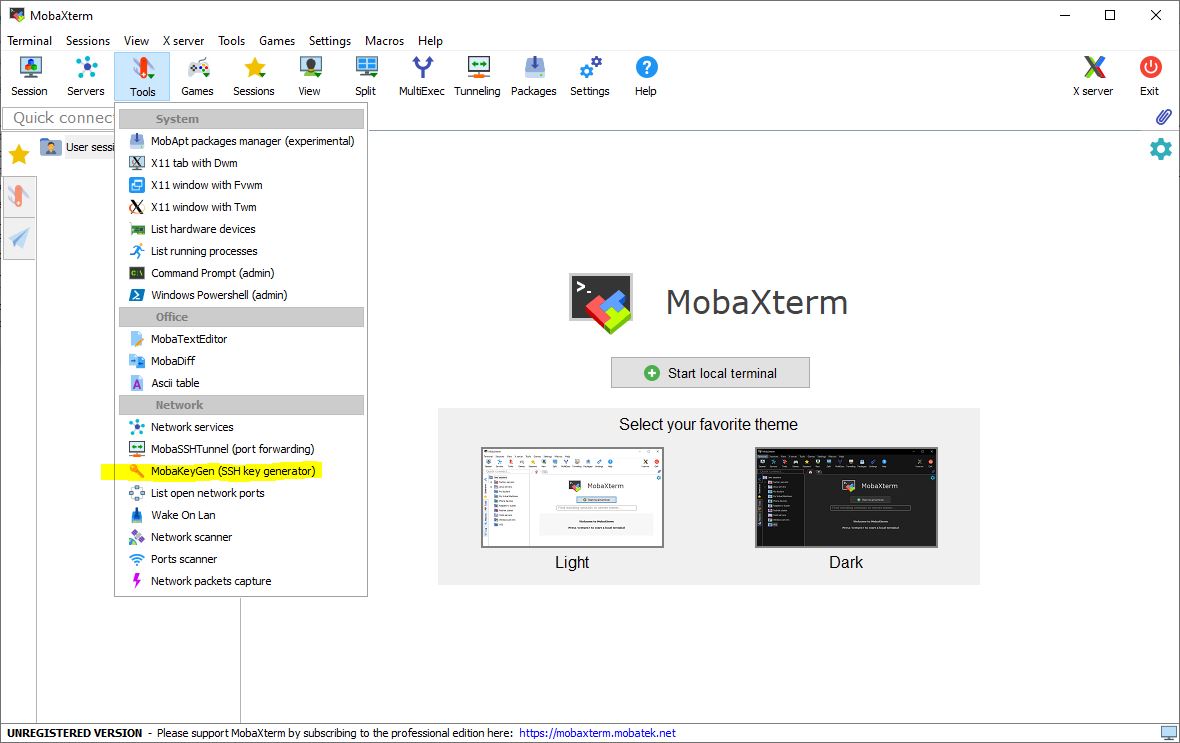Screen dimensions: 1180x743
Task: Select the star tab in left sidebar
Action: [x=19, y=154]
